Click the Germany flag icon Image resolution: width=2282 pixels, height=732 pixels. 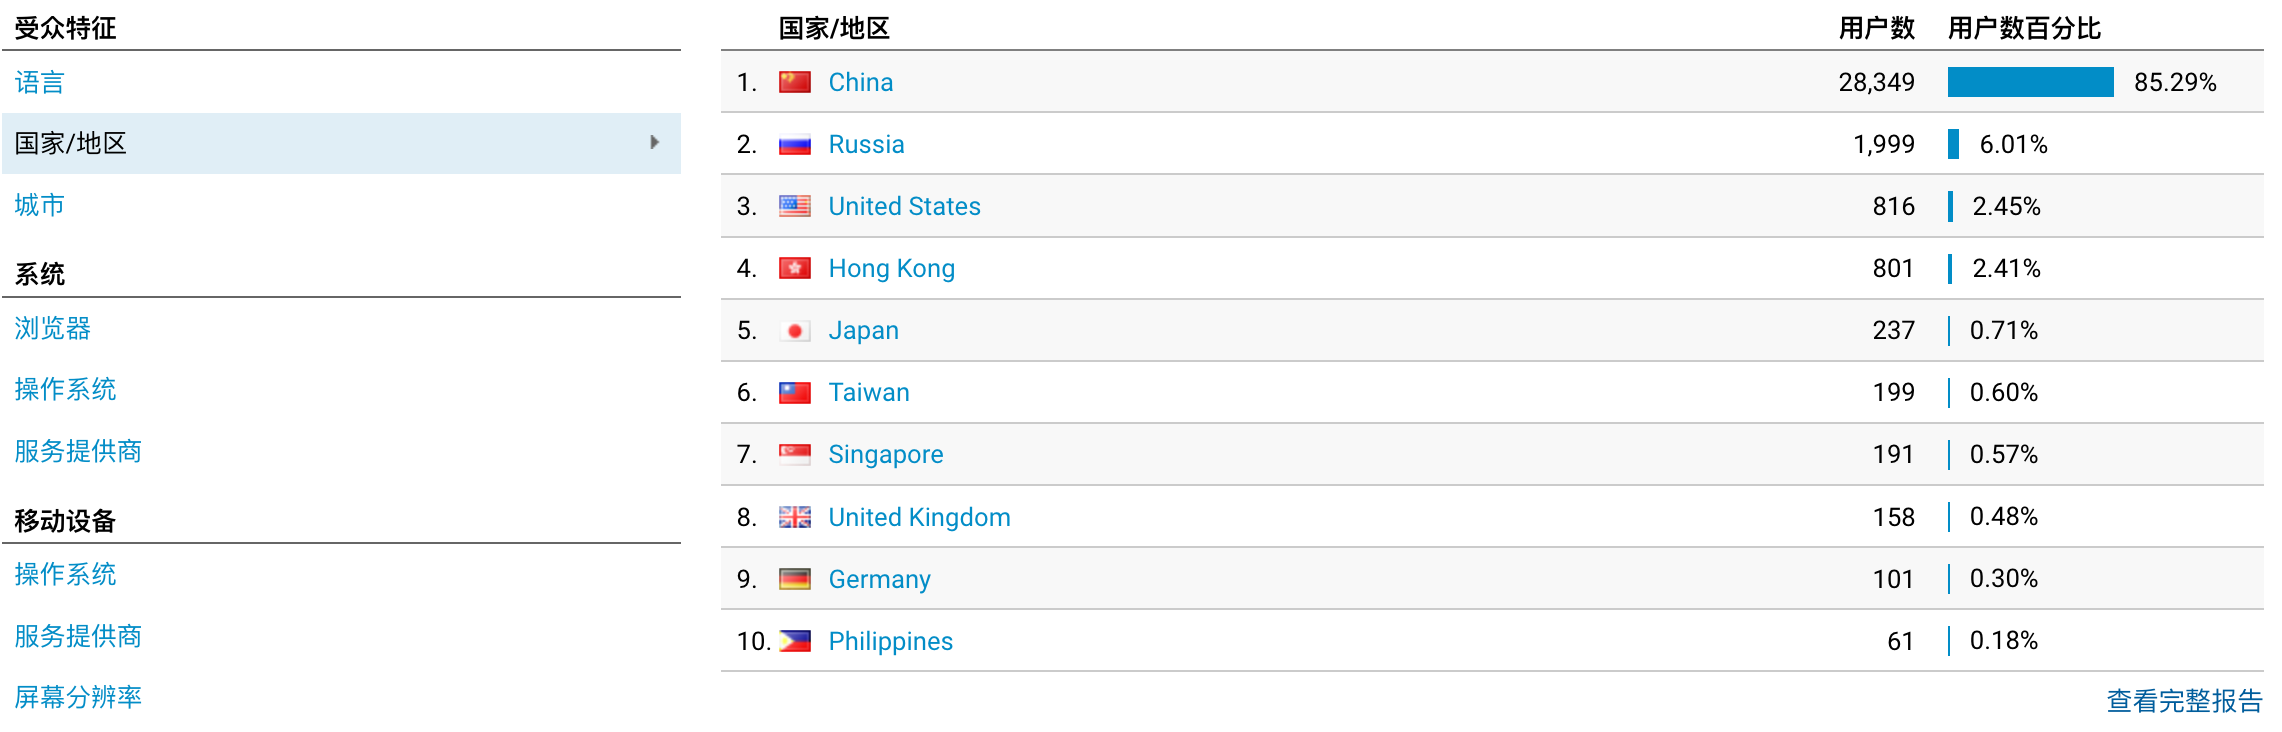tap(794, 579)
